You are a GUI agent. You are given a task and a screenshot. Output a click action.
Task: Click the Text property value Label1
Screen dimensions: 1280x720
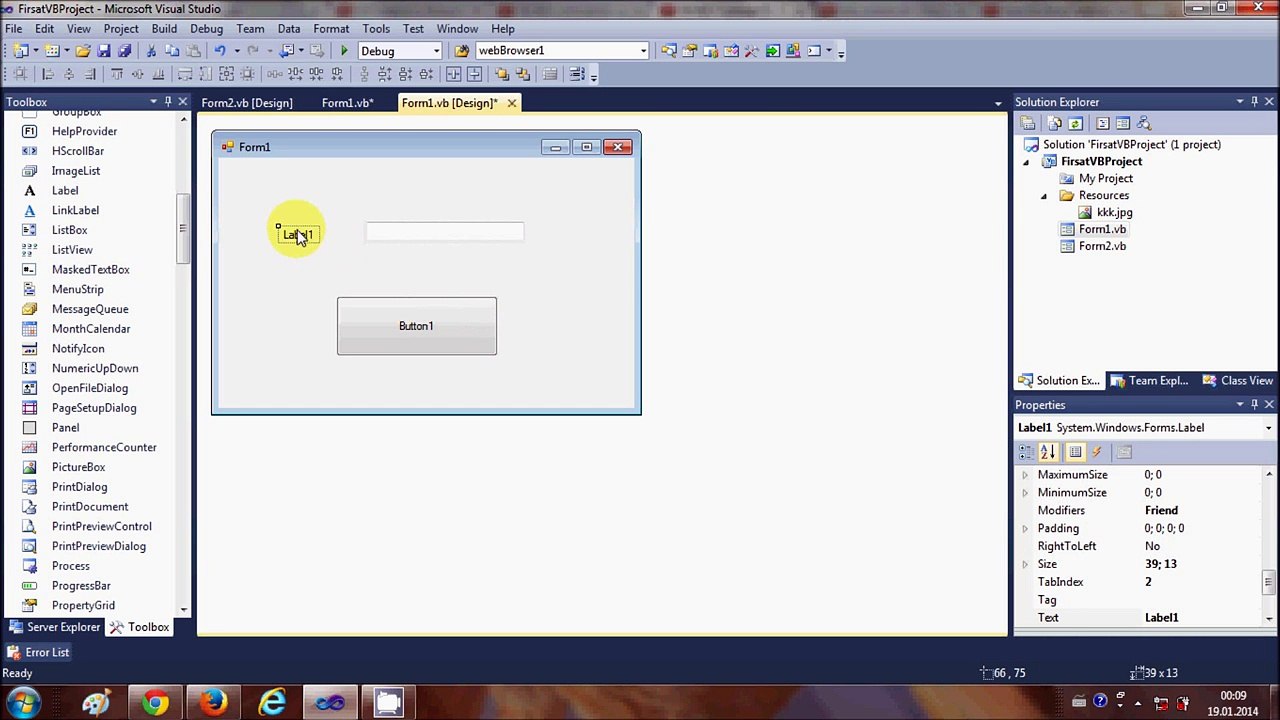tap(1161, 618)
